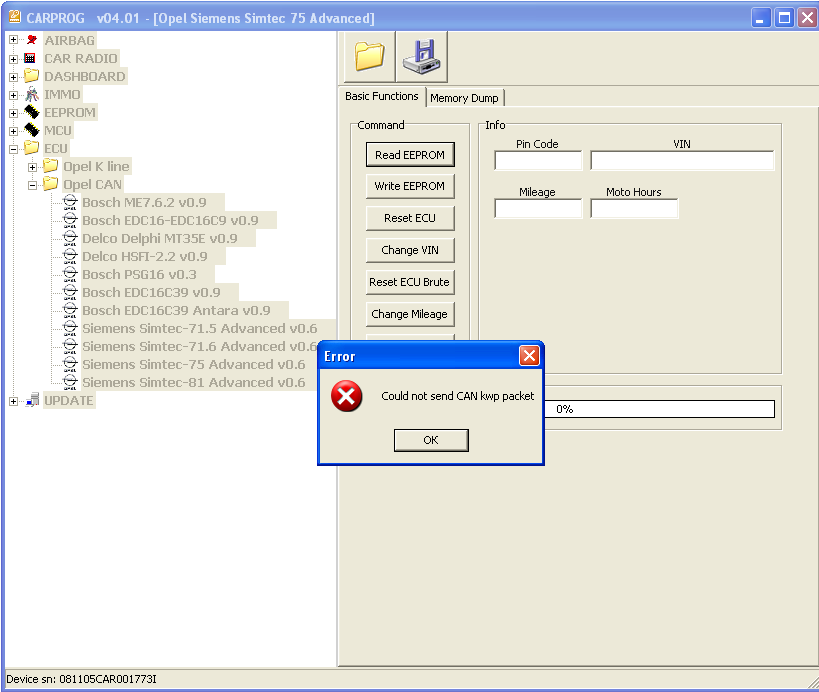819x692 pixels.
Task: Click the DASHBOARD folder icon
Action: coord(31,76)
